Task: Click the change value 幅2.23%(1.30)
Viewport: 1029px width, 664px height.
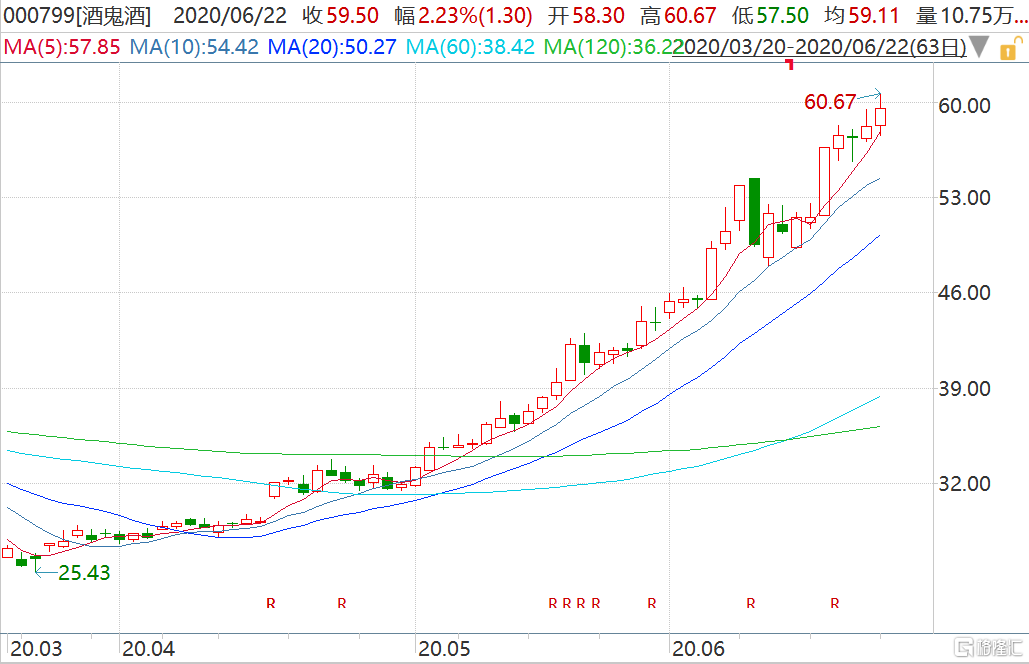Action: (463, 16)
